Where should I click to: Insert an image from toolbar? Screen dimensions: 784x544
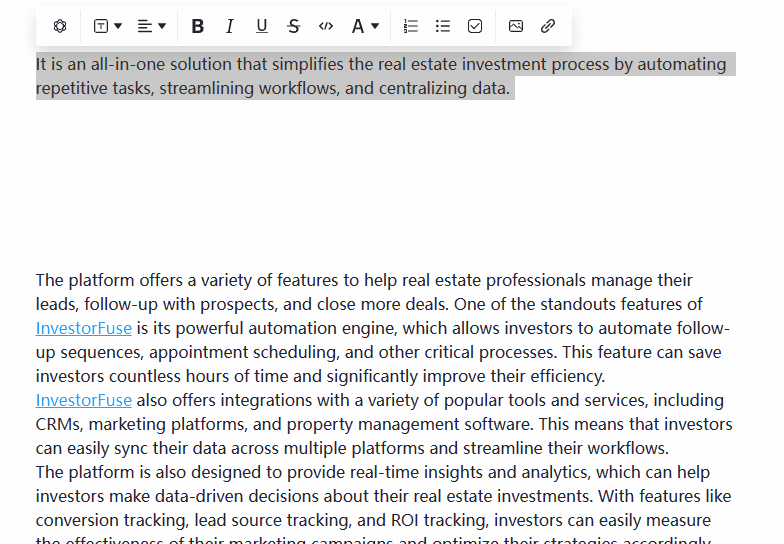tap(516, 26)
